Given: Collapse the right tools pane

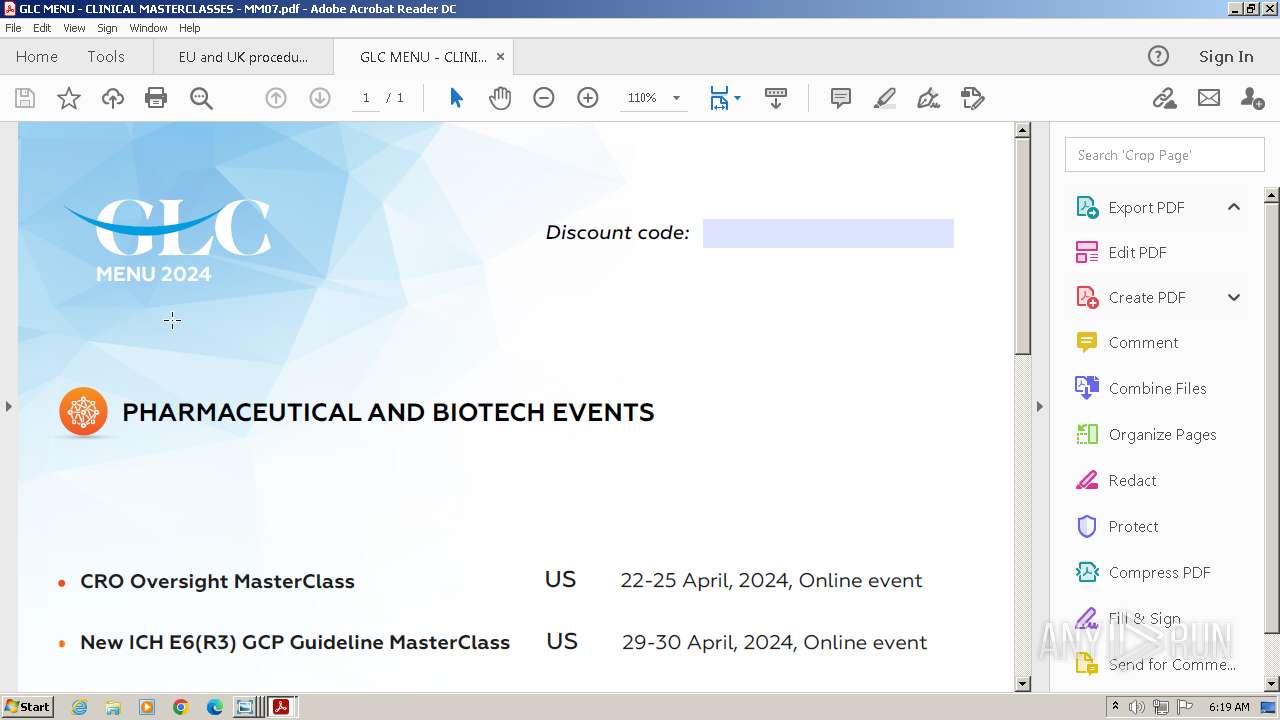Looking at the screenshot, I should [1039, 406].
